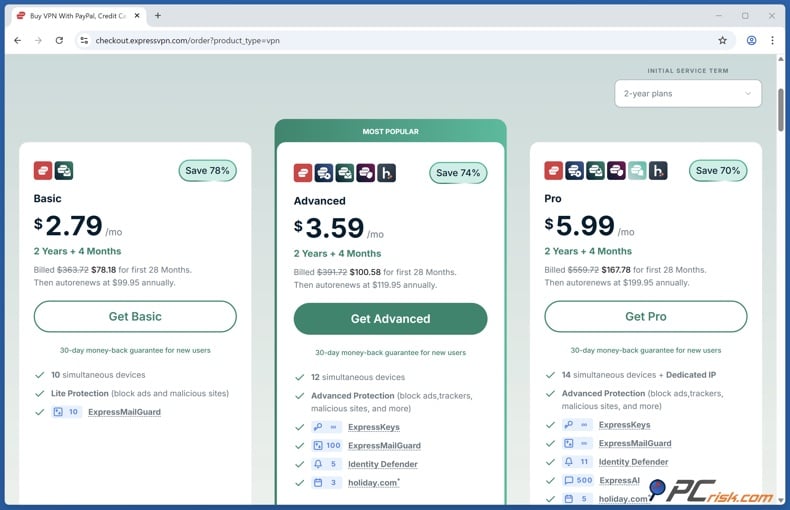Click the Save 74% badge
The image size is (790, 510).
(x=458, y=173)
